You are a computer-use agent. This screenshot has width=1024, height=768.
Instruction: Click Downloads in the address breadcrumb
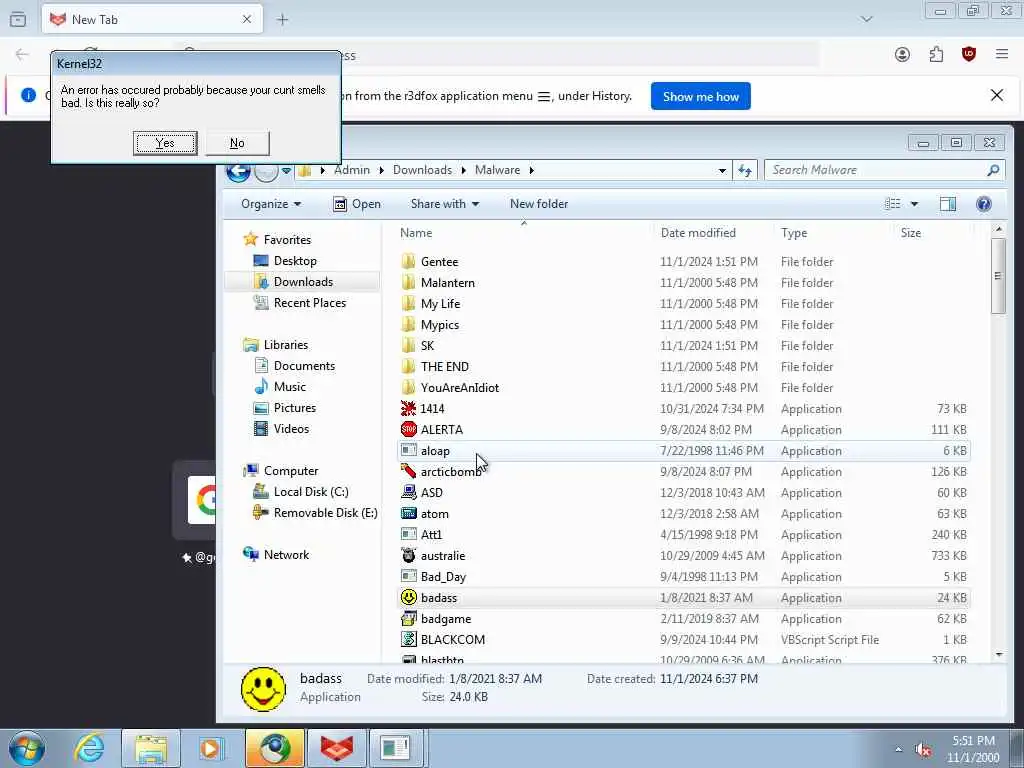click(x=422, y=170)
